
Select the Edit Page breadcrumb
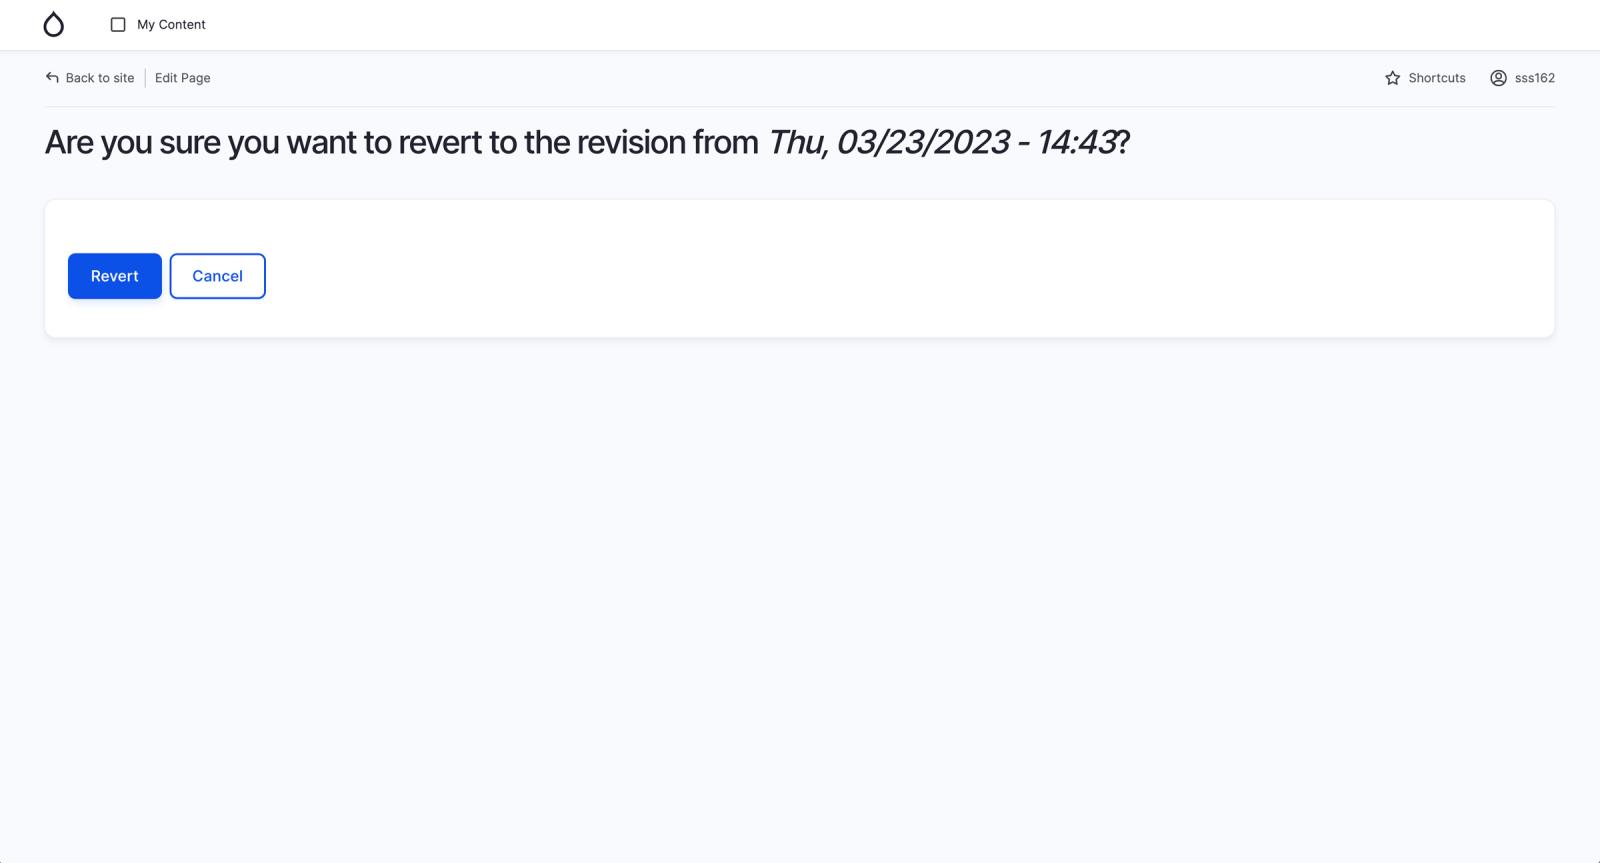coord(183,78)
